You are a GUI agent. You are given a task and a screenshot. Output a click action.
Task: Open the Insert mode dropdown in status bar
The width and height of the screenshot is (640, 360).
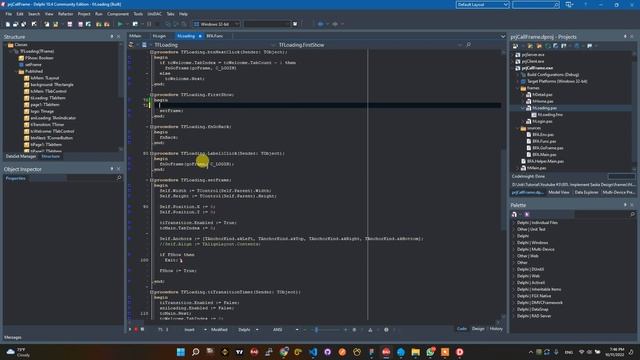coord(205,329)
